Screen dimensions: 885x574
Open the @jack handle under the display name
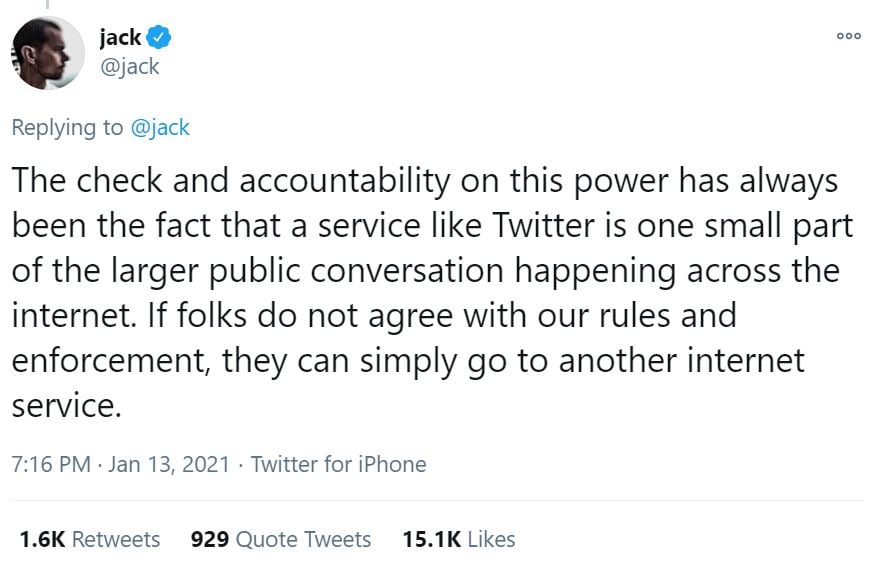coord(129,67)
